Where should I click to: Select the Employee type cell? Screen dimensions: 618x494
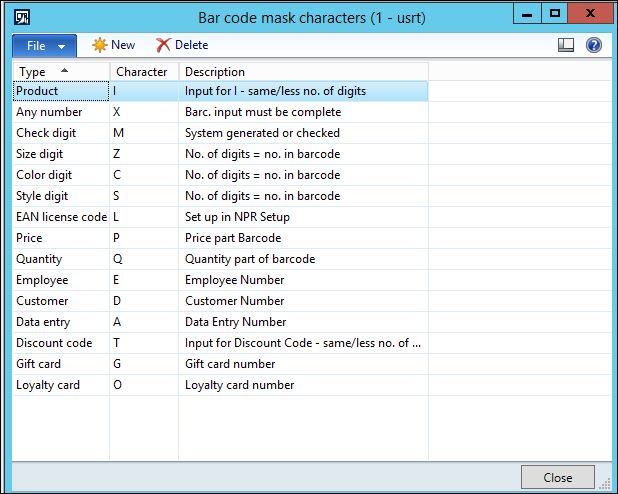coord(61,280)
